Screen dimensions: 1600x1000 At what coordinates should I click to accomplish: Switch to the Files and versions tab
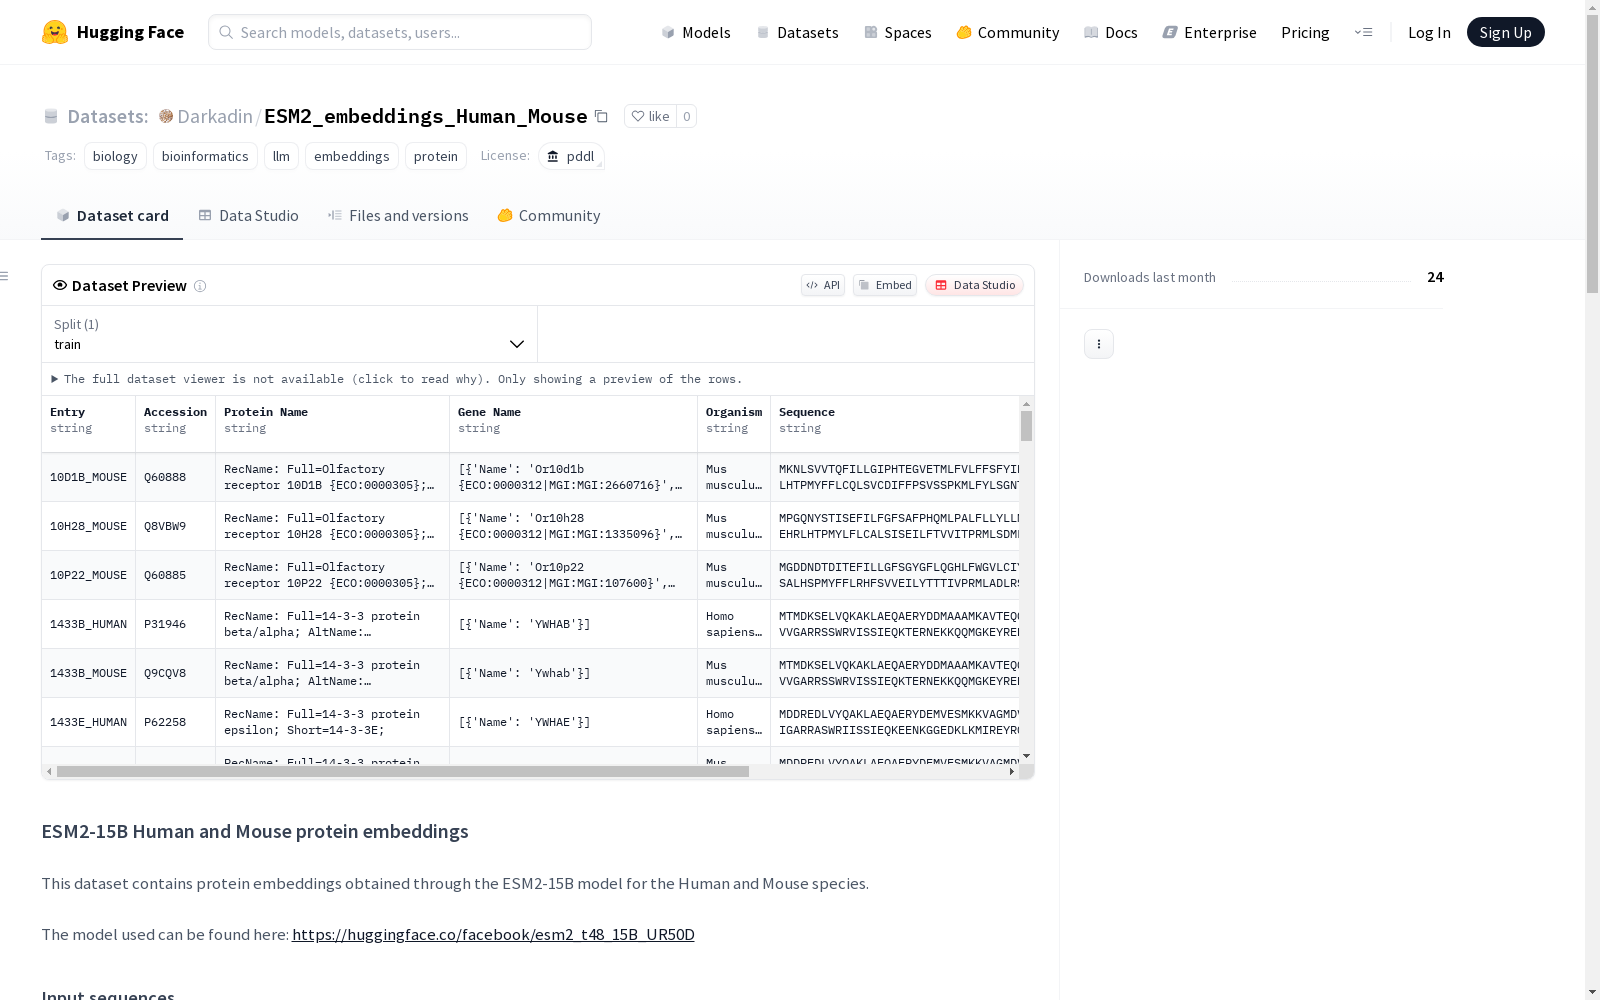point(398,216)
